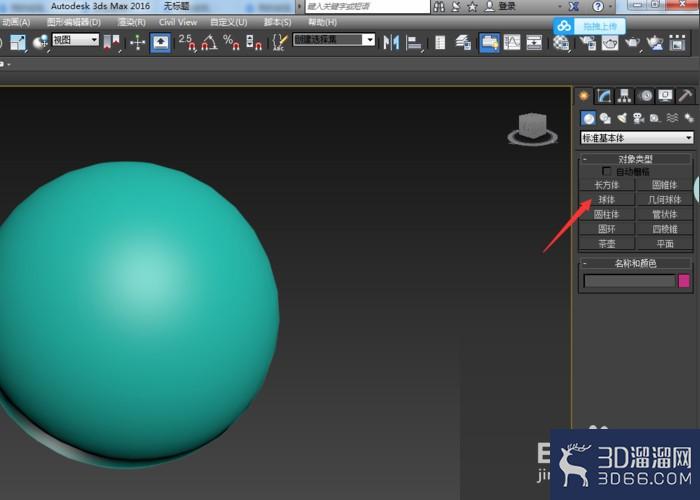Open Edit Named Selection Sets

tap(280, 42)
